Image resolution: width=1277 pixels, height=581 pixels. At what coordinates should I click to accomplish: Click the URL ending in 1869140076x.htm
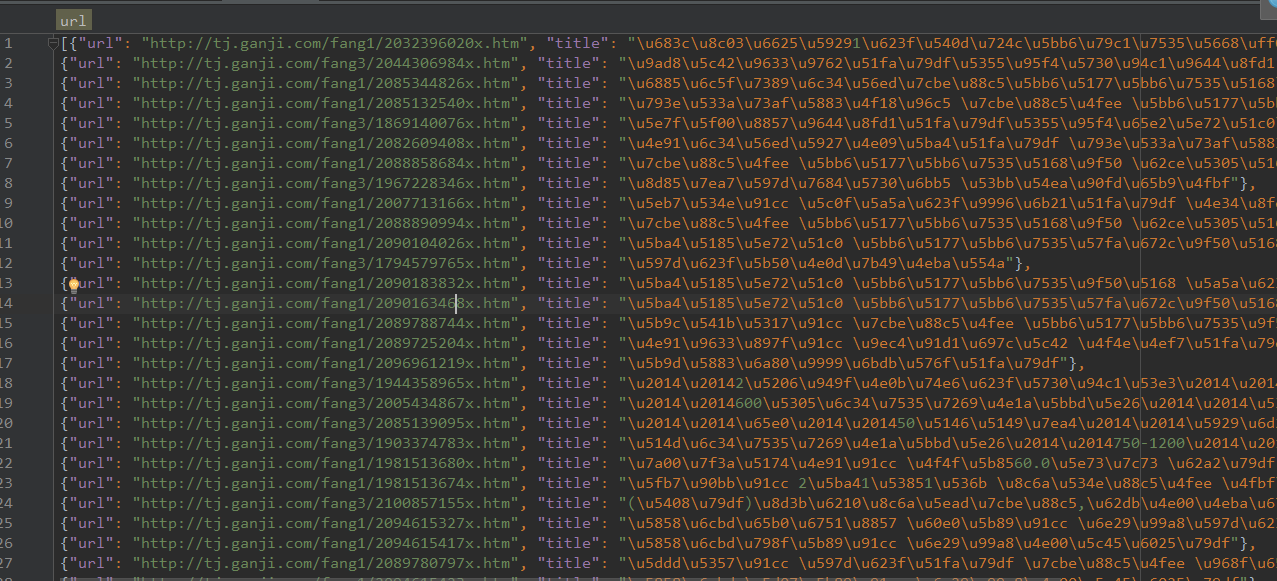pyautogui.click(x=326, y=123)
